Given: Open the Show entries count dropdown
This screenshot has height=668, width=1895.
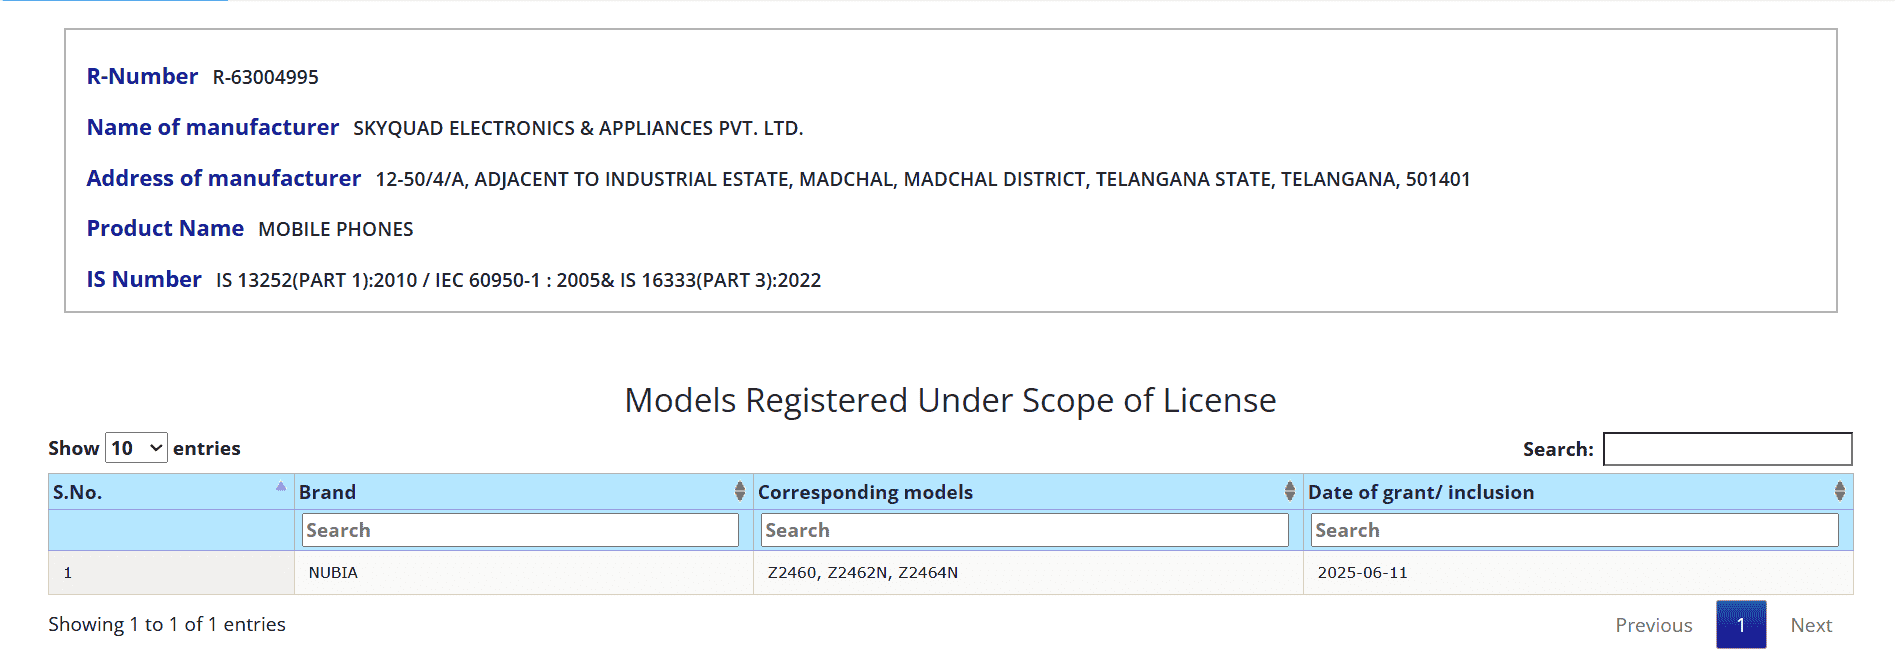Looking at the screenshot, I should (136, 448).
